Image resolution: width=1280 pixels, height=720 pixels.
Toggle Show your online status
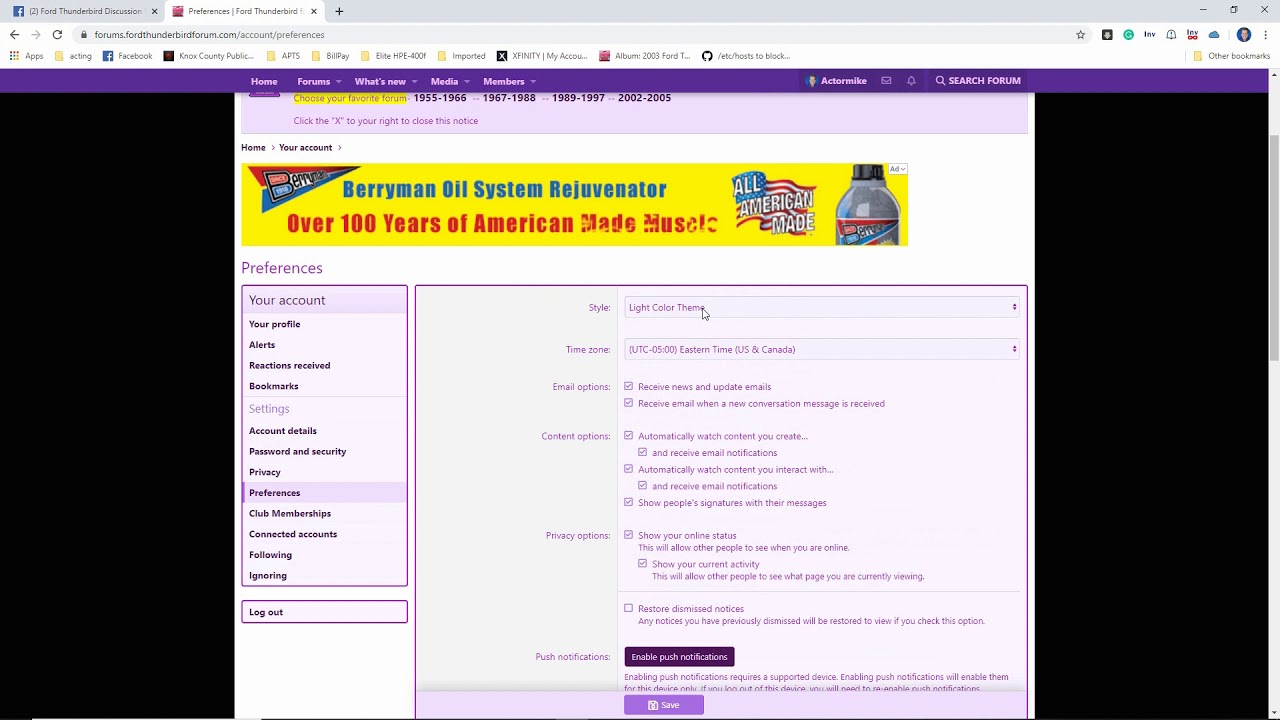629,535
